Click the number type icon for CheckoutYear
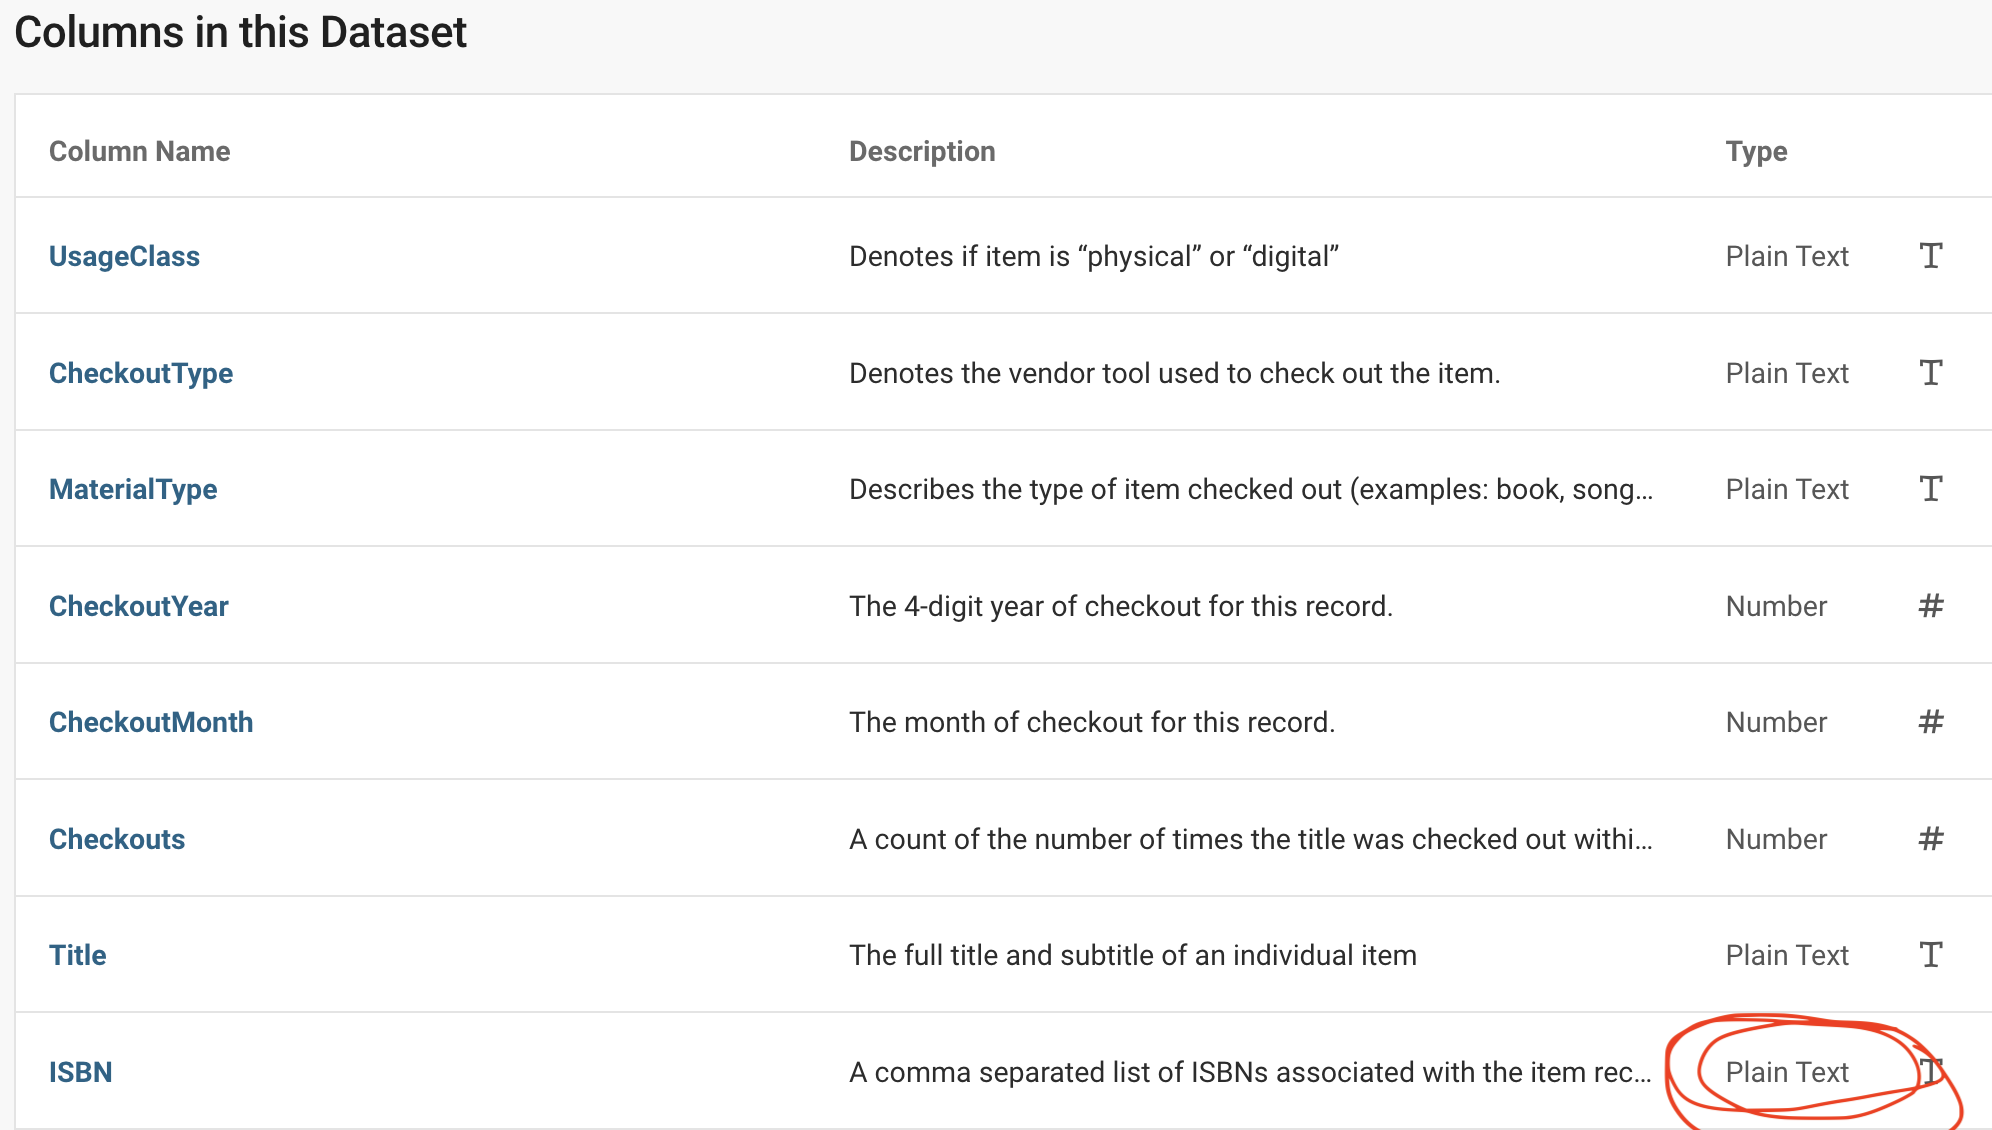This screenshot has width=1992, height=1130. click(x=1931, y=606)
